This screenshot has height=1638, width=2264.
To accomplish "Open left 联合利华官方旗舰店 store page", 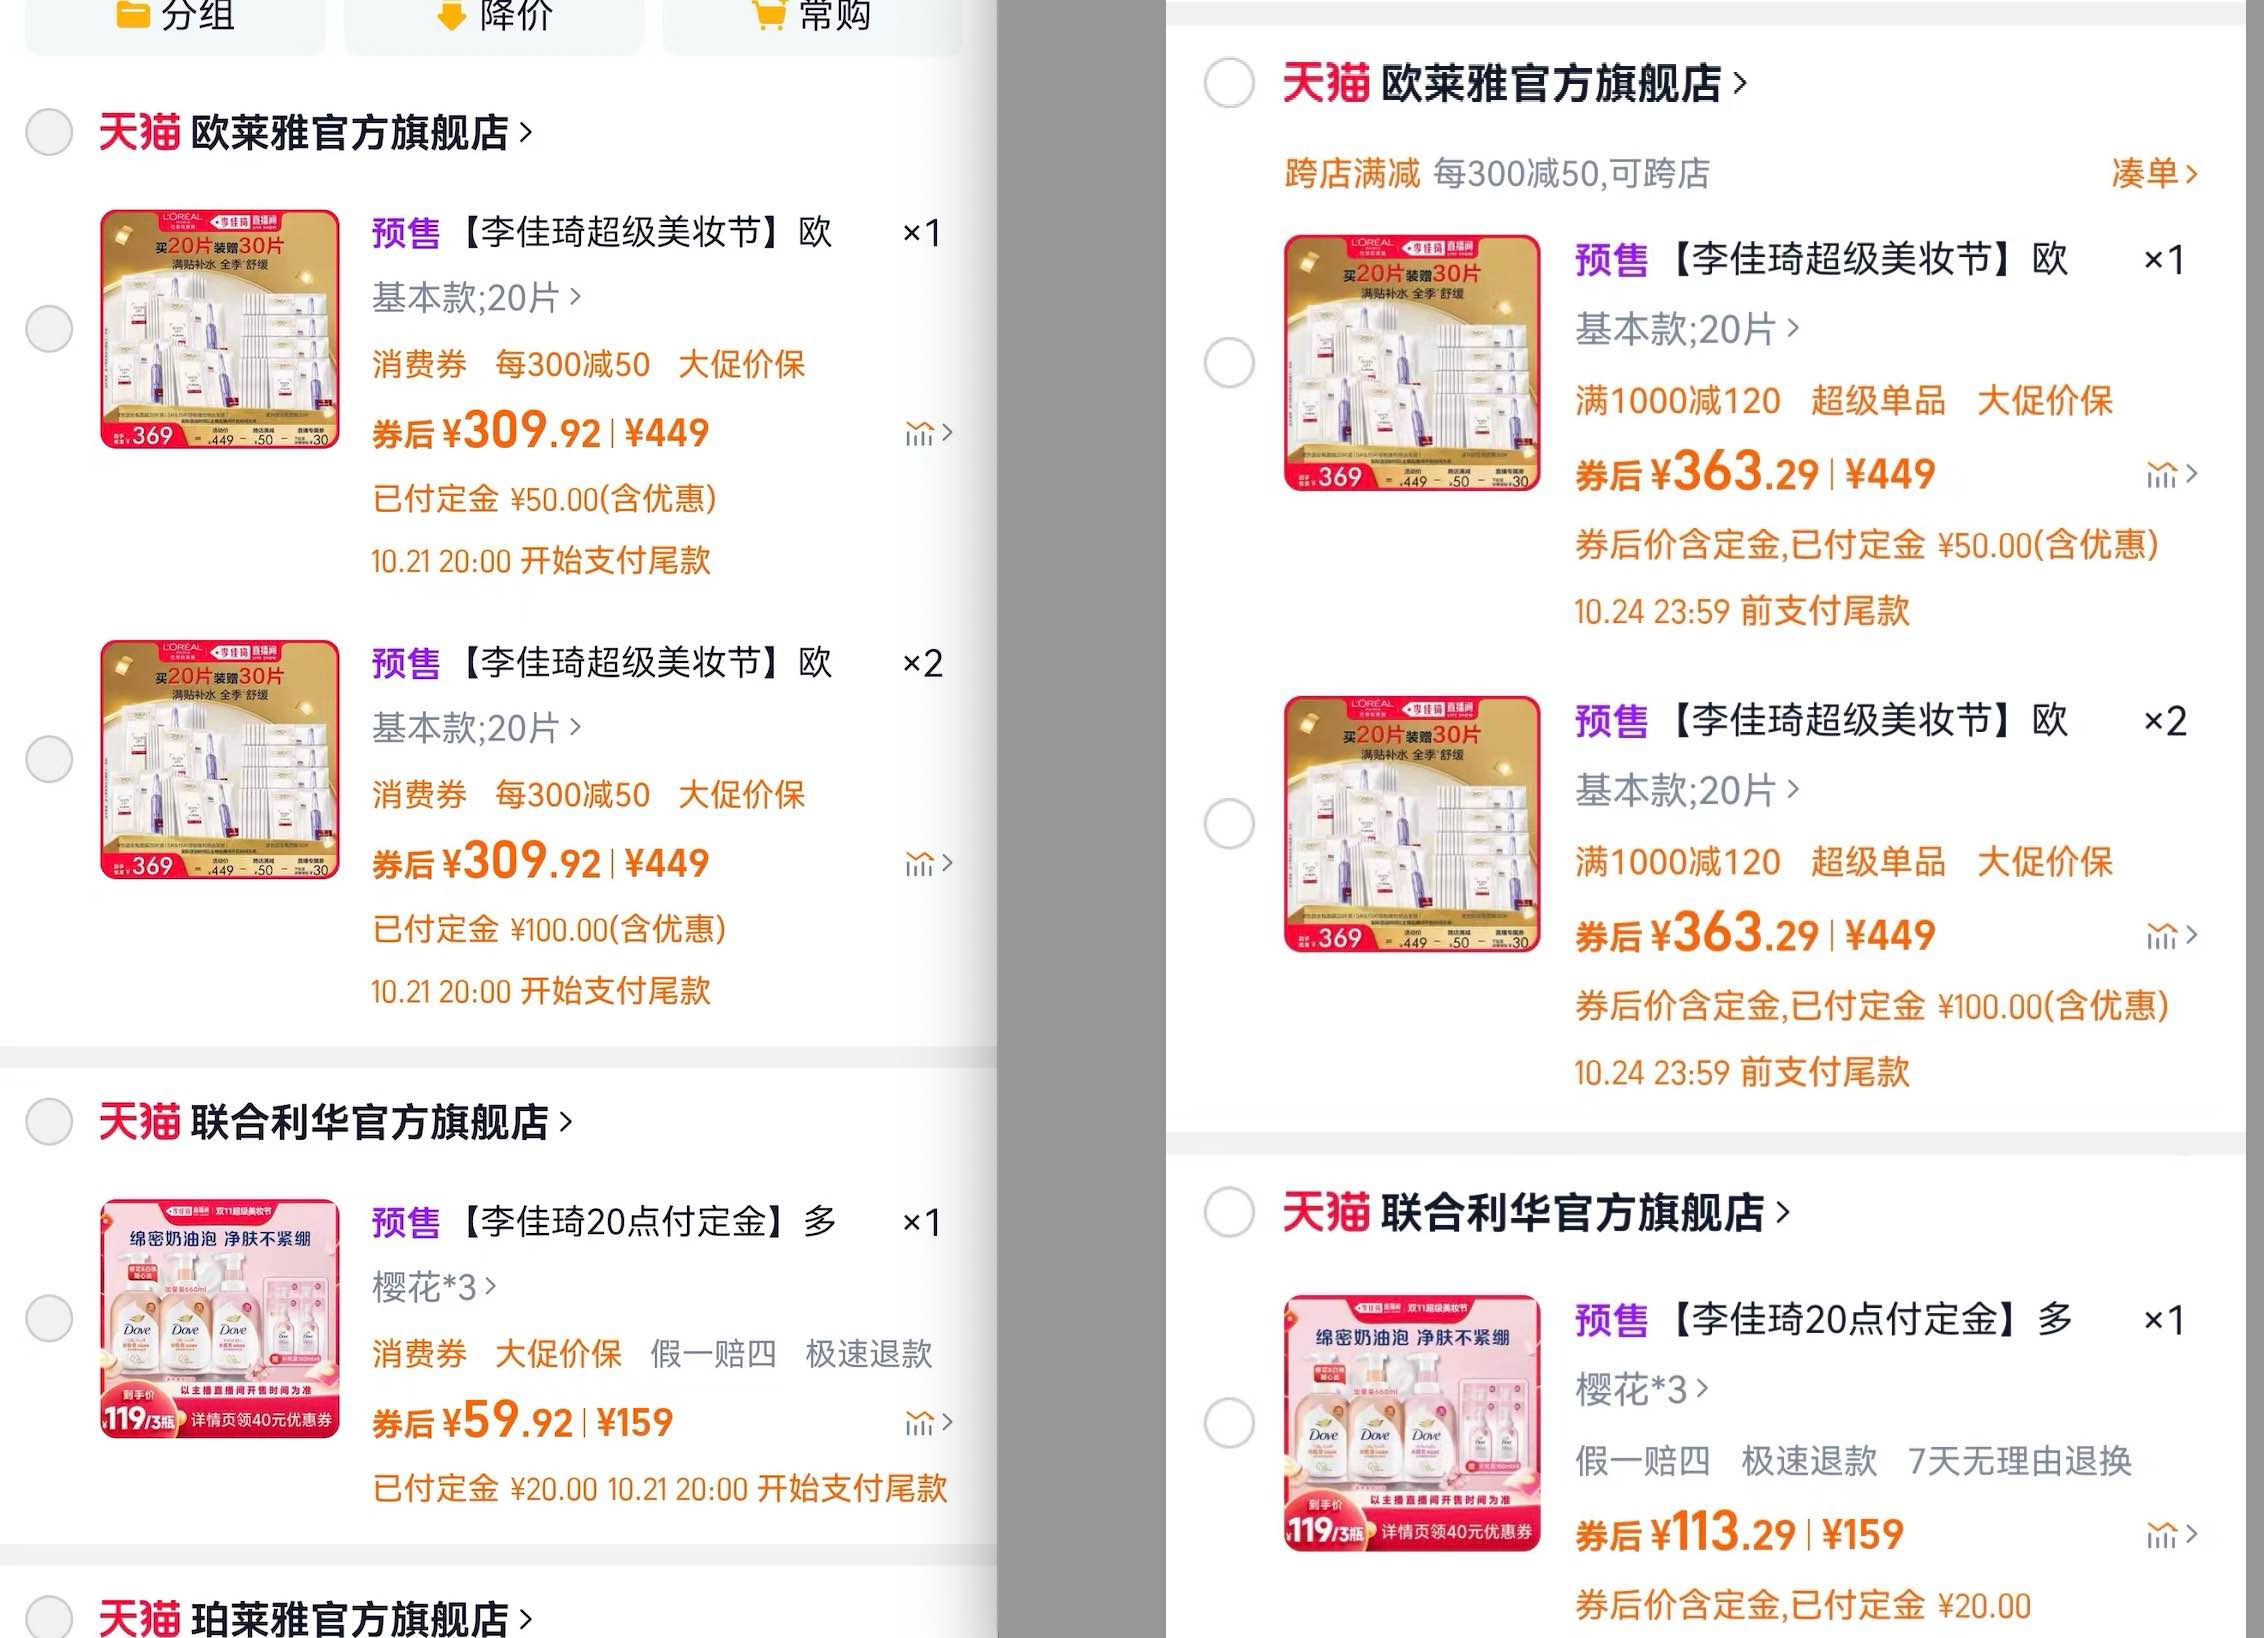I will click(369, 1122).
